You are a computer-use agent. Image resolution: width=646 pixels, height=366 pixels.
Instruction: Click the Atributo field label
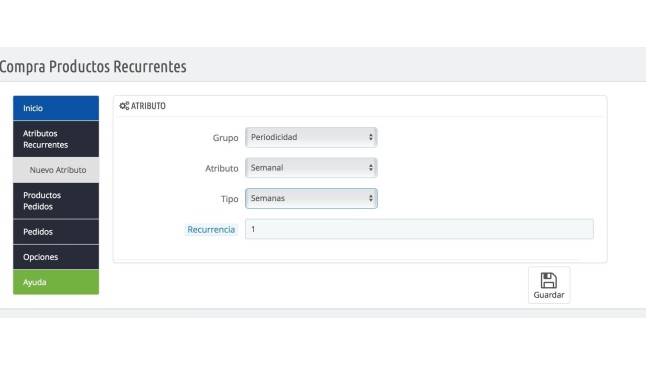(x=222, y=168)
